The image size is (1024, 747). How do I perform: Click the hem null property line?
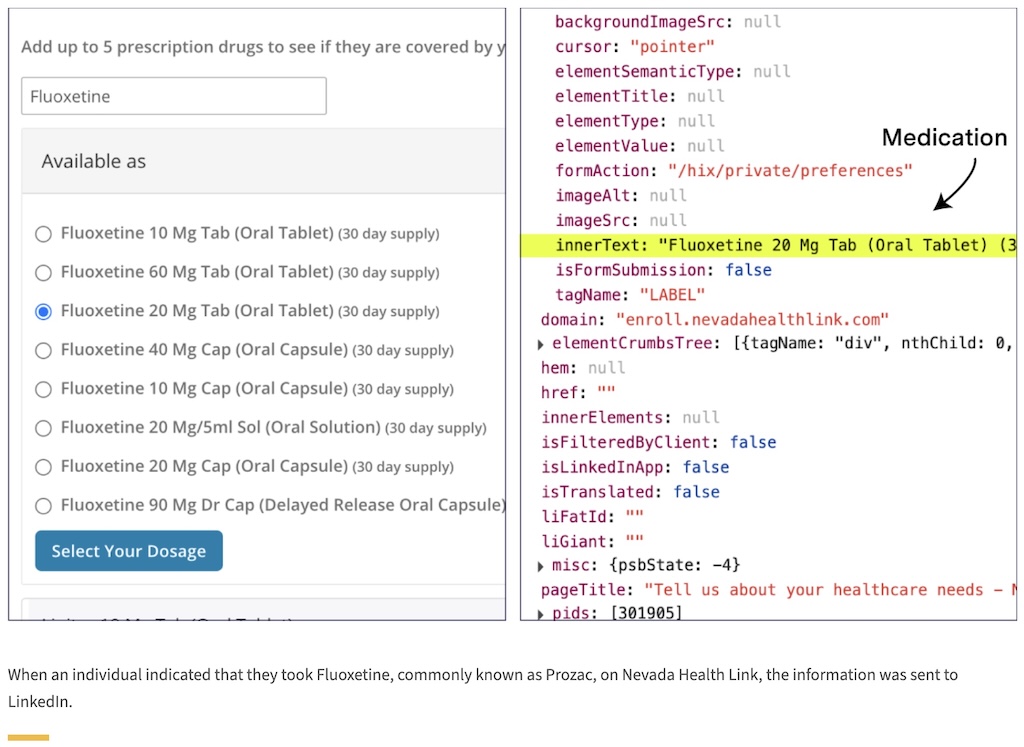583,368
